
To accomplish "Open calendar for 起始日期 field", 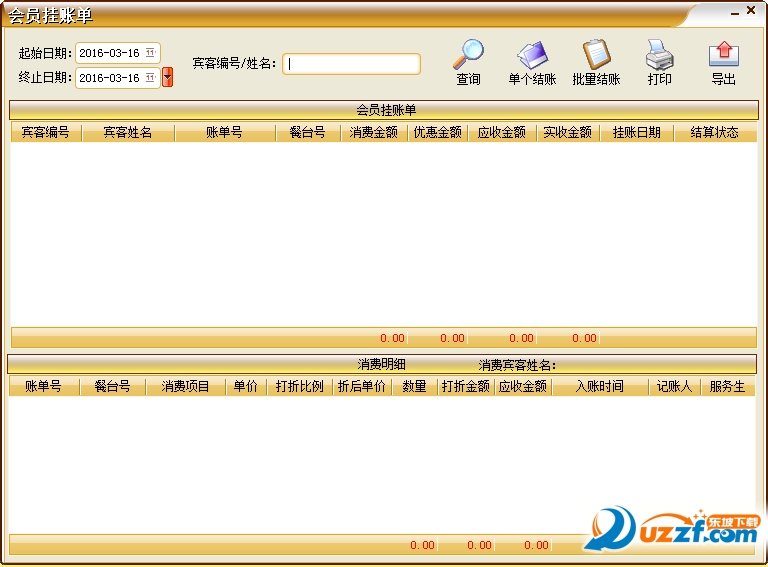I will point(150,53).
